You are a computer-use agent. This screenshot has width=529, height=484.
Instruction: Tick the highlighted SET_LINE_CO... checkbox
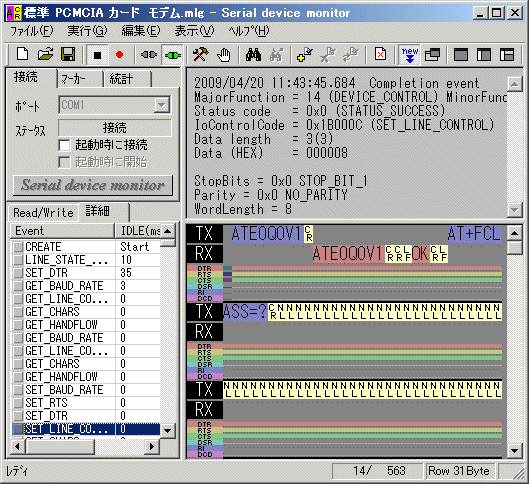[18, 429]
